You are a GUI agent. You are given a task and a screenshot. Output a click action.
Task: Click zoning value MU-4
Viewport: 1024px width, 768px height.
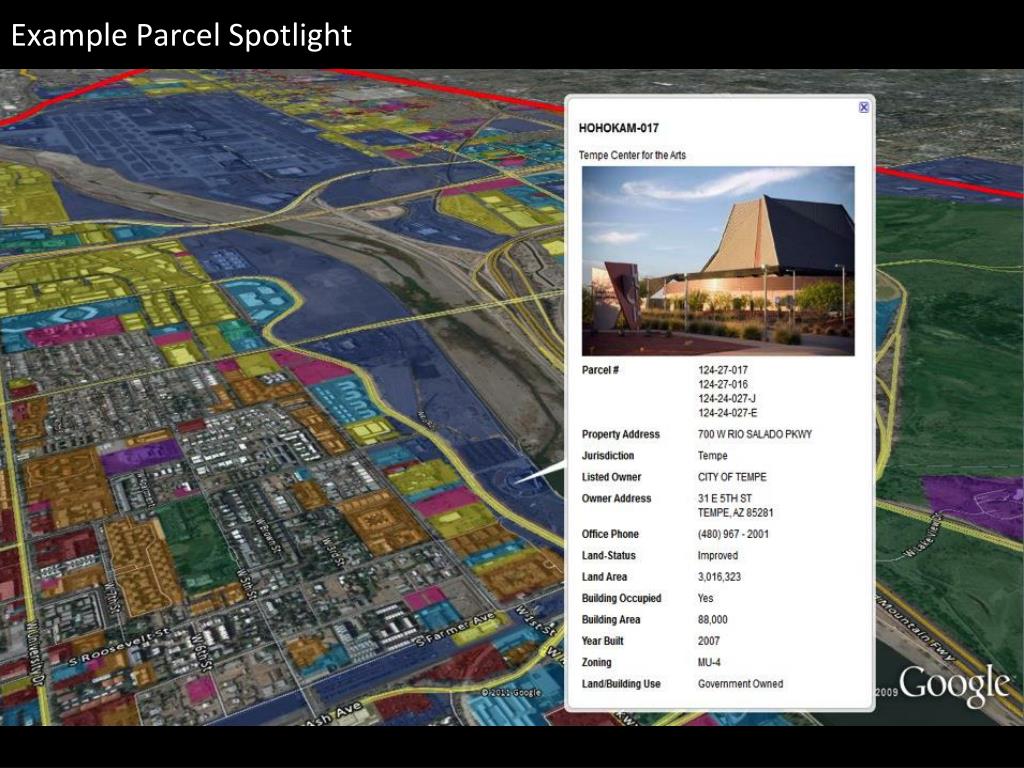(x=709, y=662)
